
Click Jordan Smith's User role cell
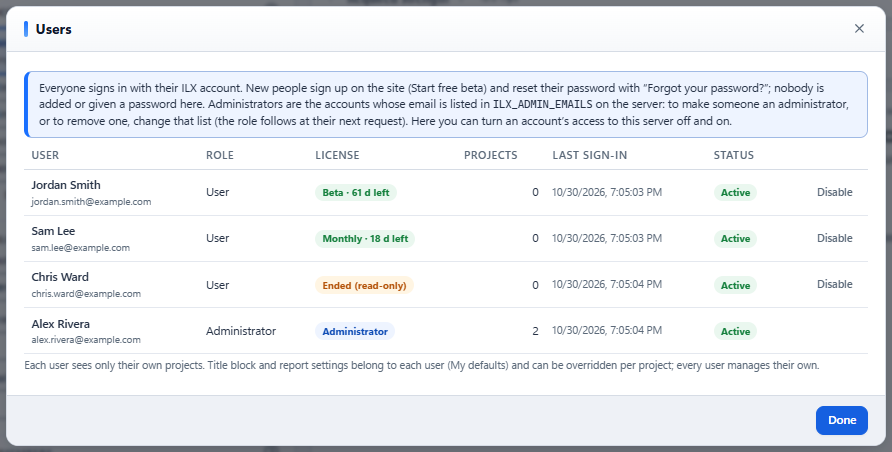click(x=217, y=192)
